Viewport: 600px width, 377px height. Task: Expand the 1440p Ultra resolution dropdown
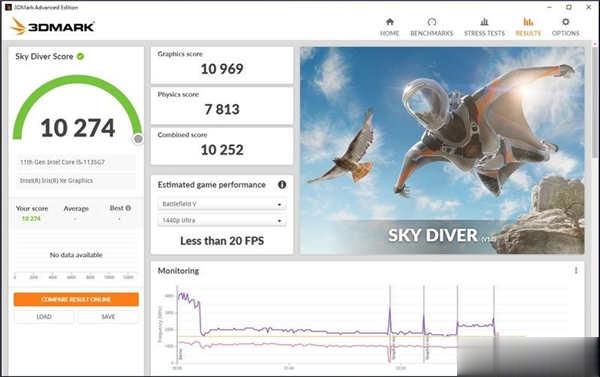[222, 220]
